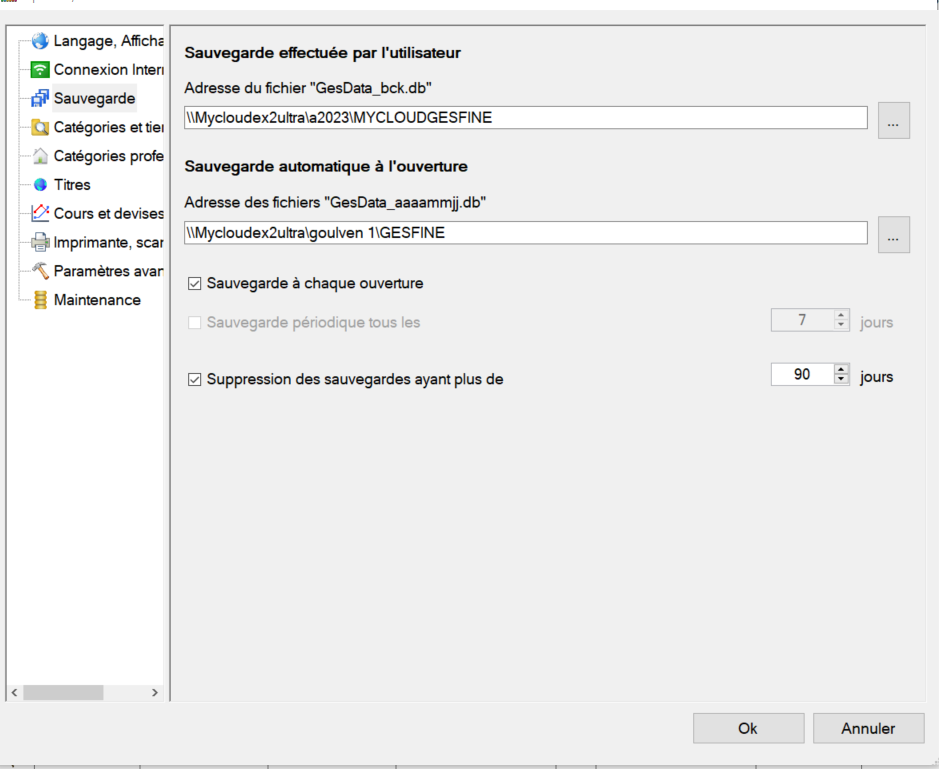
Task: Browse for the GesData_bck.db backup folder
Action: (x=894, y=120)
